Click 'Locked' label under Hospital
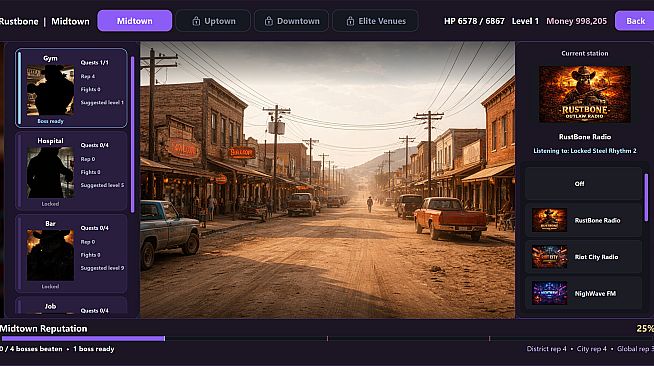Screen dimensions: 654x366 pos(50,204)
